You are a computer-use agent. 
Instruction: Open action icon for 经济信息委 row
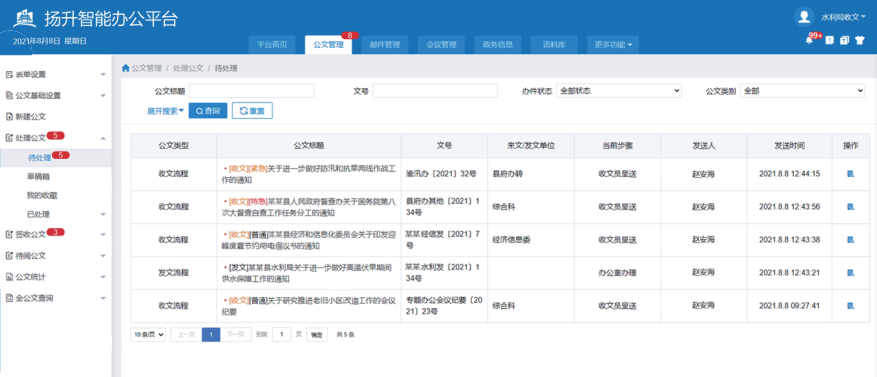[851, 240]
